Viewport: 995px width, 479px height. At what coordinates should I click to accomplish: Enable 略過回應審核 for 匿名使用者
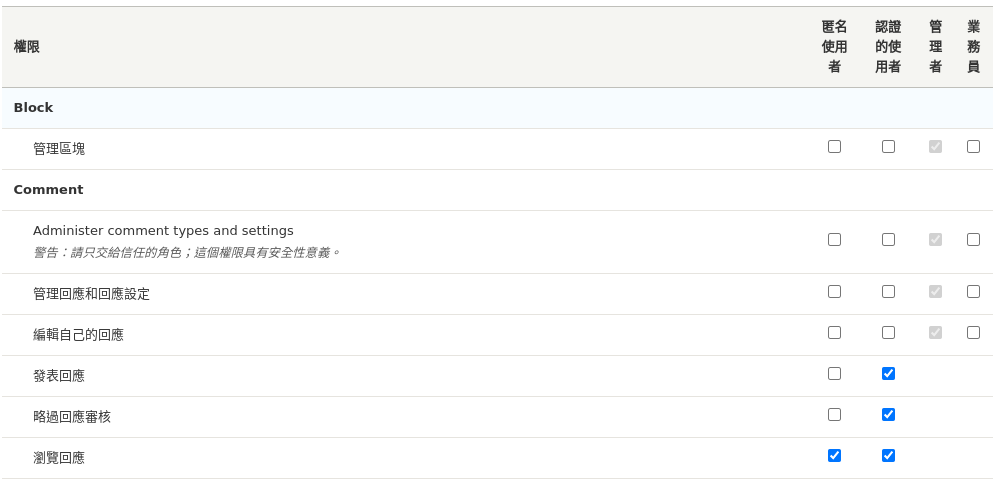pos(834,414)
